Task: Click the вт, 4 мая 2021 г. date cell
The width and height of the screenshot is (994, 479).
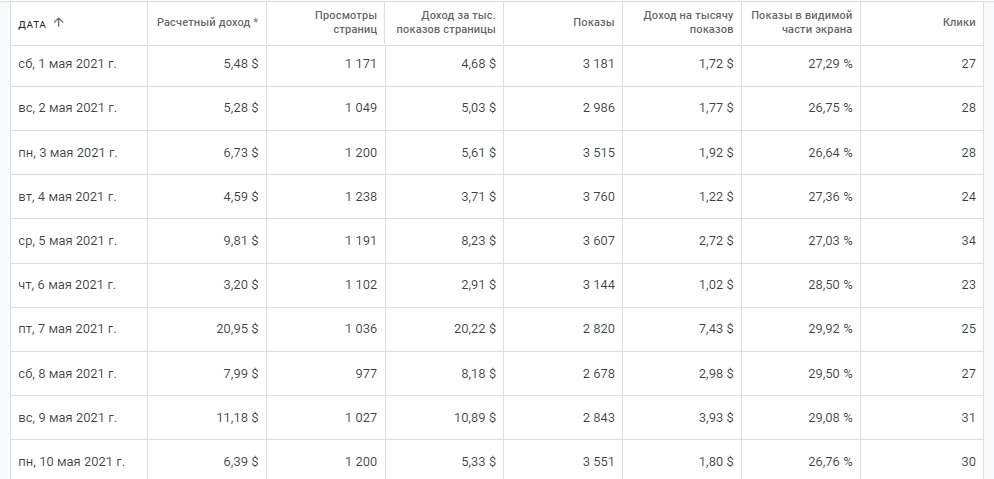Action: (68, 197)
